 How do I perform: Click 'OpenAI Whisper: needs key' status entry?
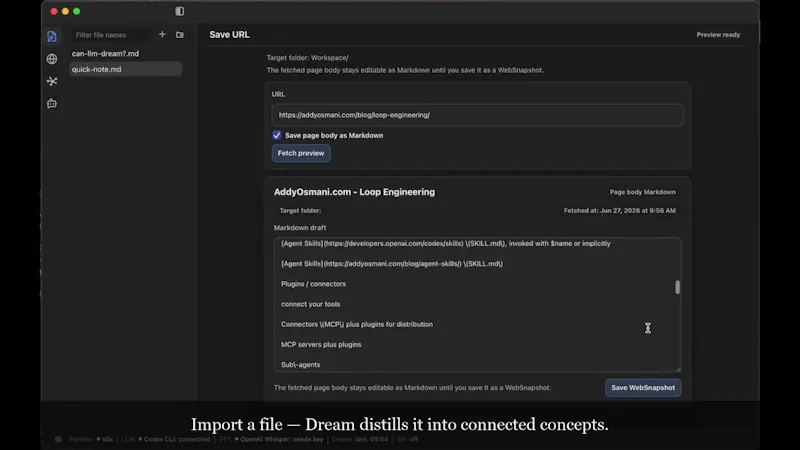pyautogui.click(x=279, y=439)
